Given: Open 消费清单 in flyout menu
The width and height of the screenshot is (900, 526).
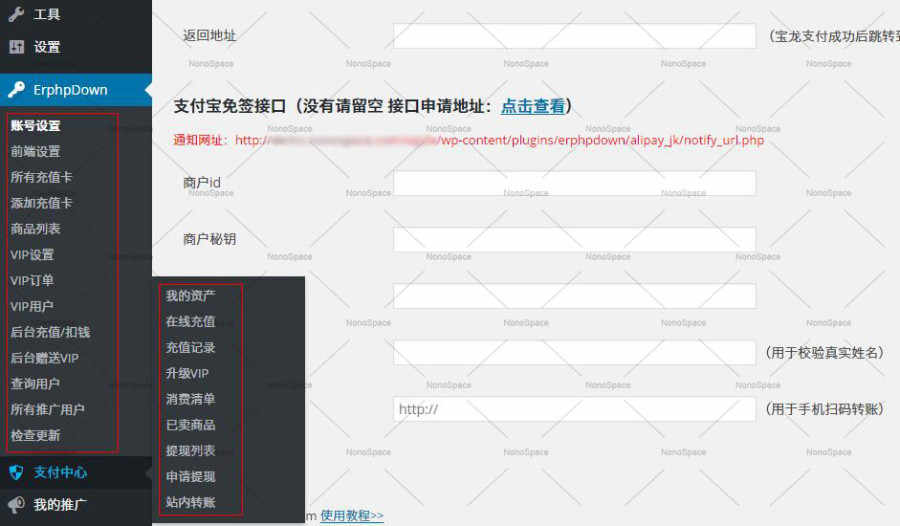Looking at the screenshot, I should point(191,399).
